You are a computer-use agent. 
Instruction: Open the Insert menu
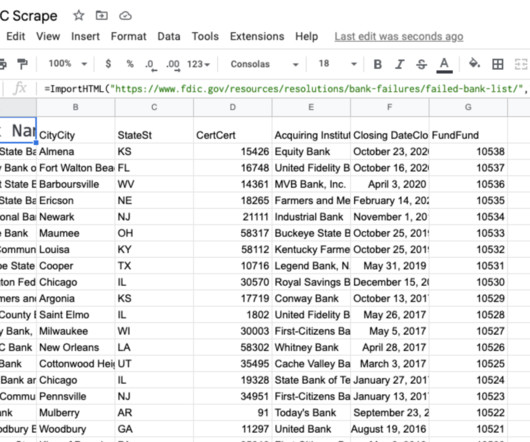(x=85, y=36)
